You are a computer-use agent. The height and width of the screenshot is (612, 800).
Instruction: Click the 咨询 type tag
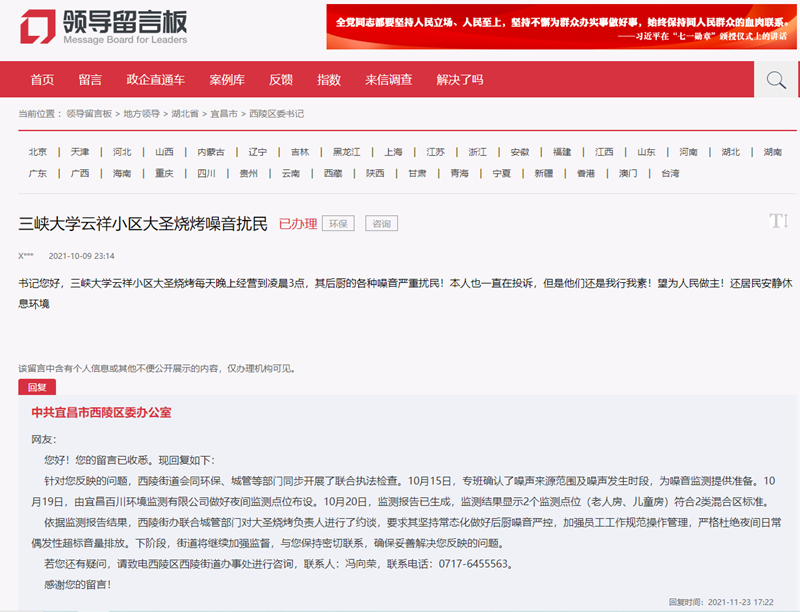click(381, 224)
